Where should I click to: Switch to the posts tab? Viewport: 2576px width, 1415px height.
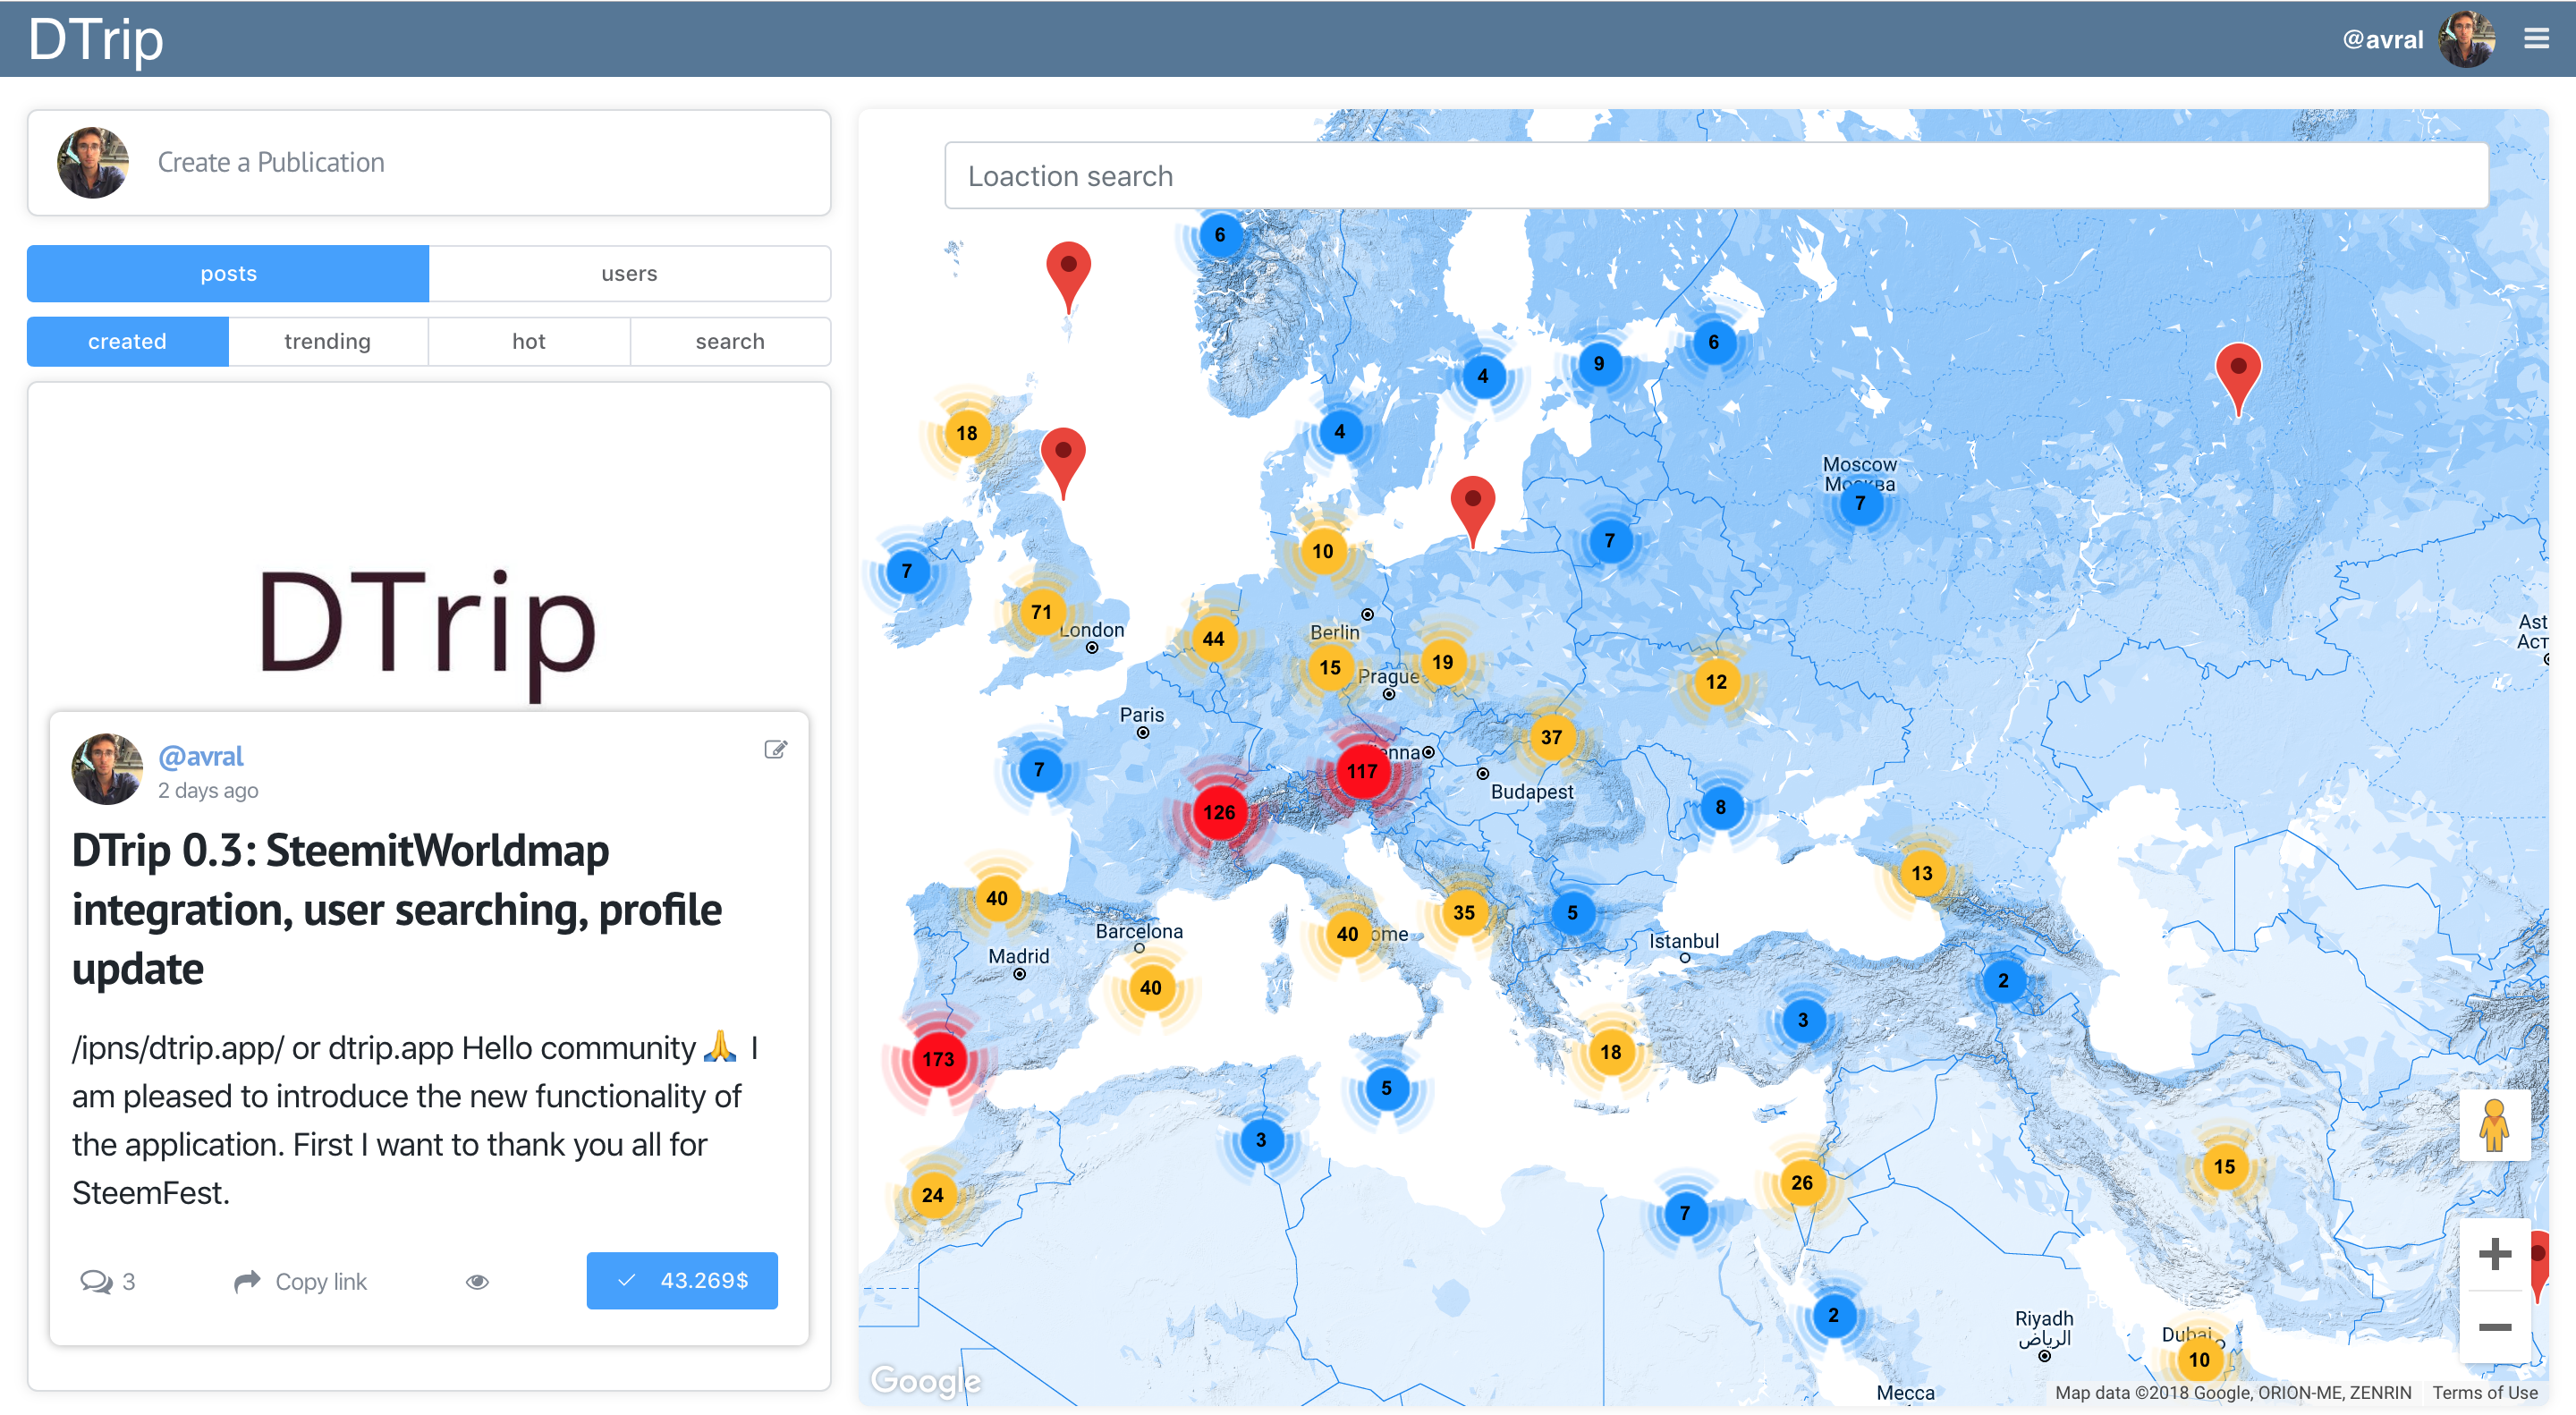point(228,273)
